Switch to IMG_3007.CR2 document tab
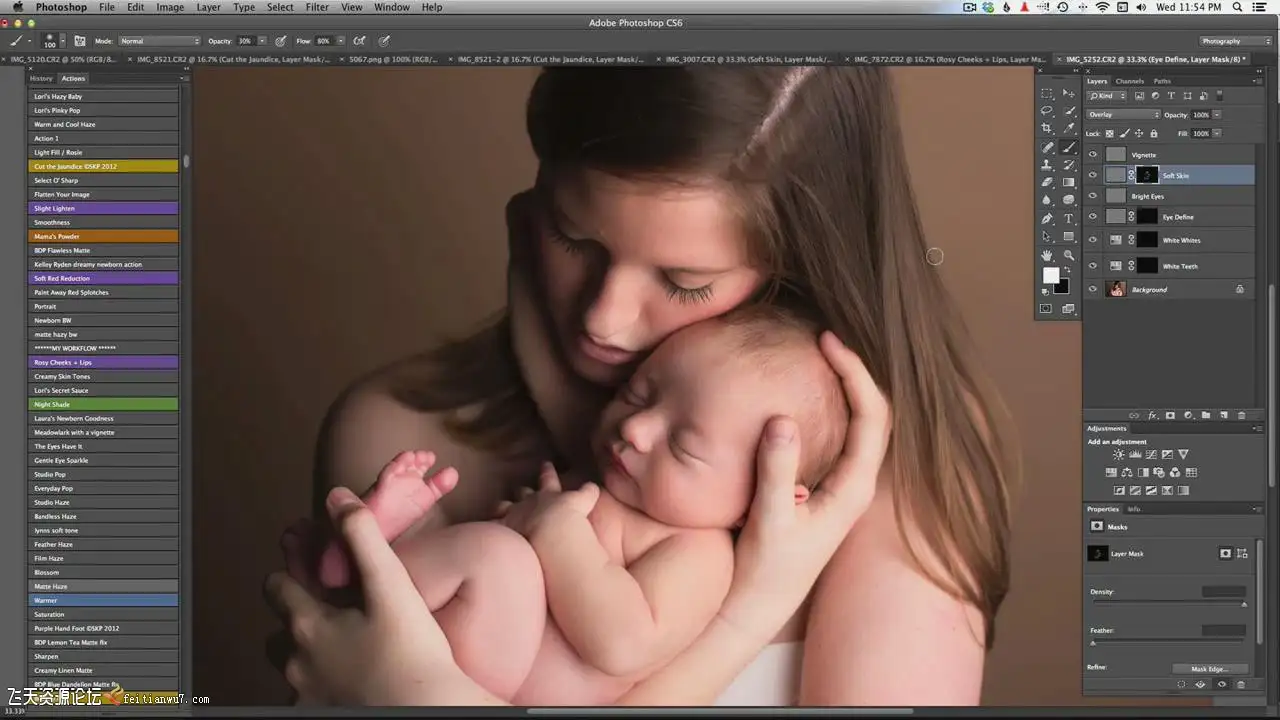 coord(748,59)
